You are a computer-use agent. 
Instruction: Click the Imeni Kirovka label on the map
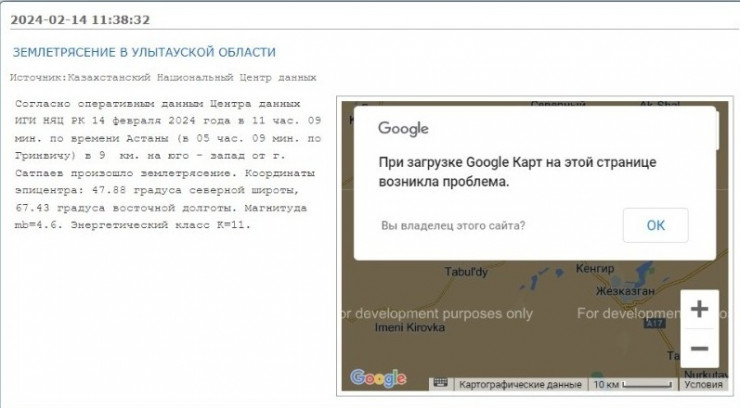(410, 328)
